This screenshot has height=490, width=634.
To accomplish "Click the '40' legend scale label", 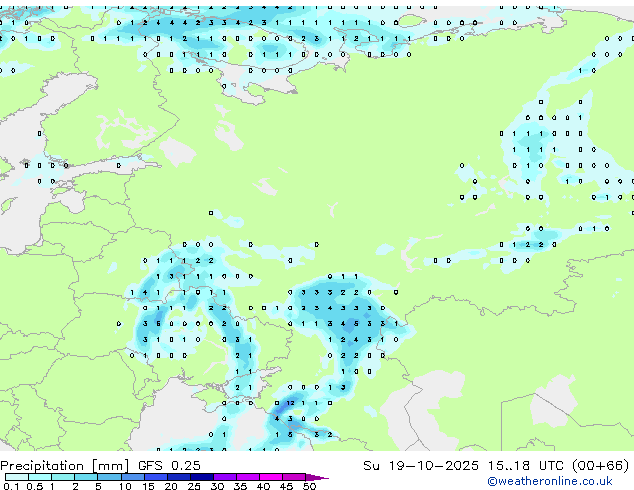I will (263, 486).
